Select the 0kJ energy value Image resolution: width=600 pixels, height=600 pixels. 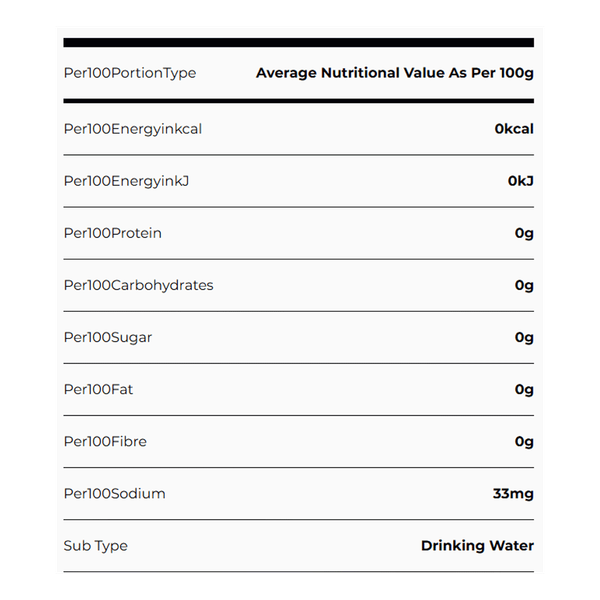(x=520, y=181)
